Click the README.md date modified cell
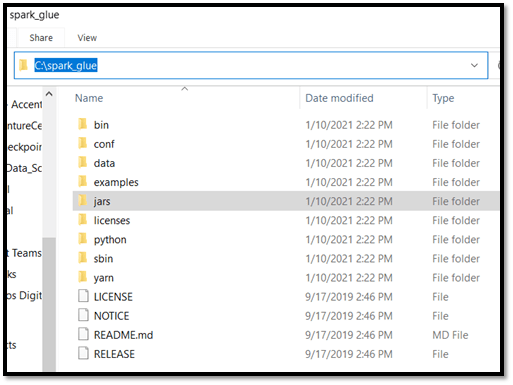 tap(349, 335)
